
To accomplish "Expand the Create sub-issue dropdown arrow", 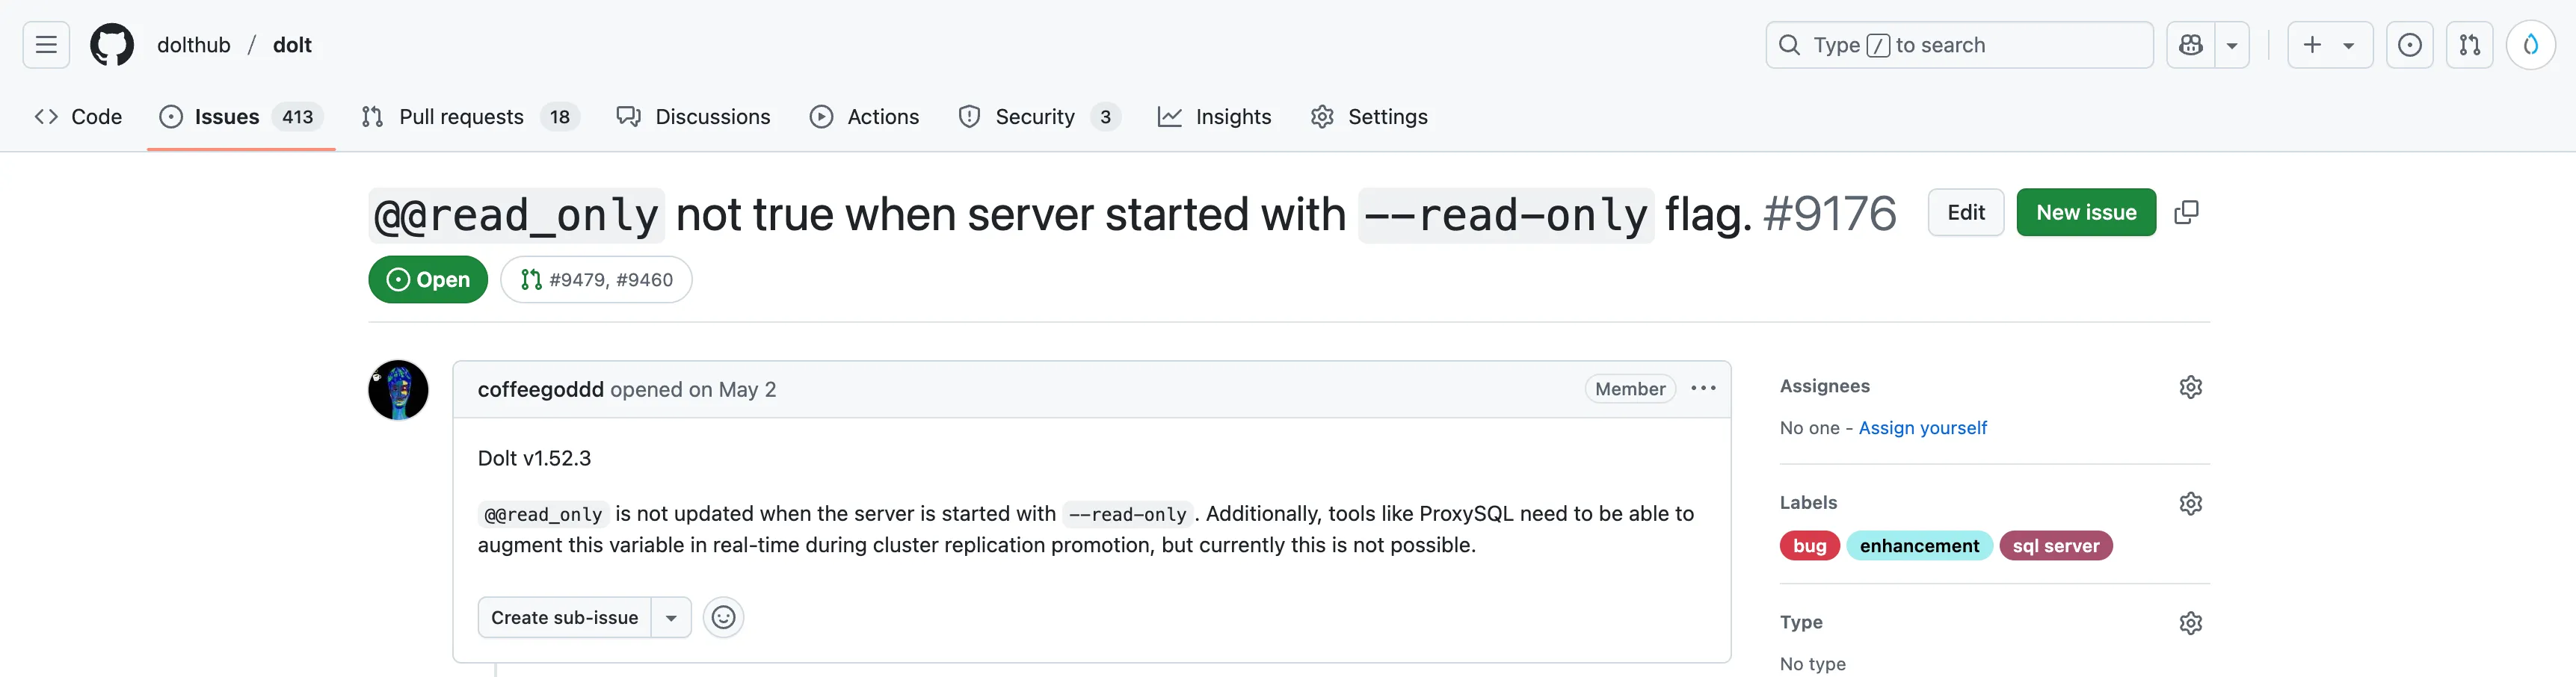I will coord(671,617).
